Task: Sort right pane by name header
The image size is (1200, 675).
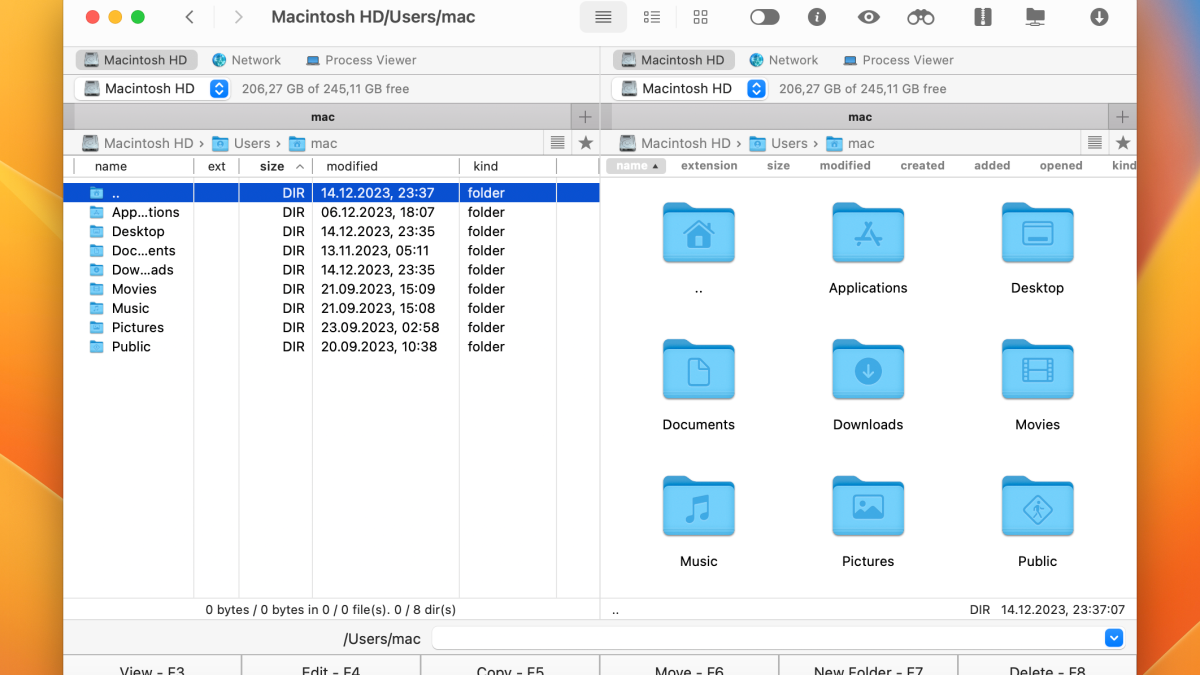Action: point(636,166)
